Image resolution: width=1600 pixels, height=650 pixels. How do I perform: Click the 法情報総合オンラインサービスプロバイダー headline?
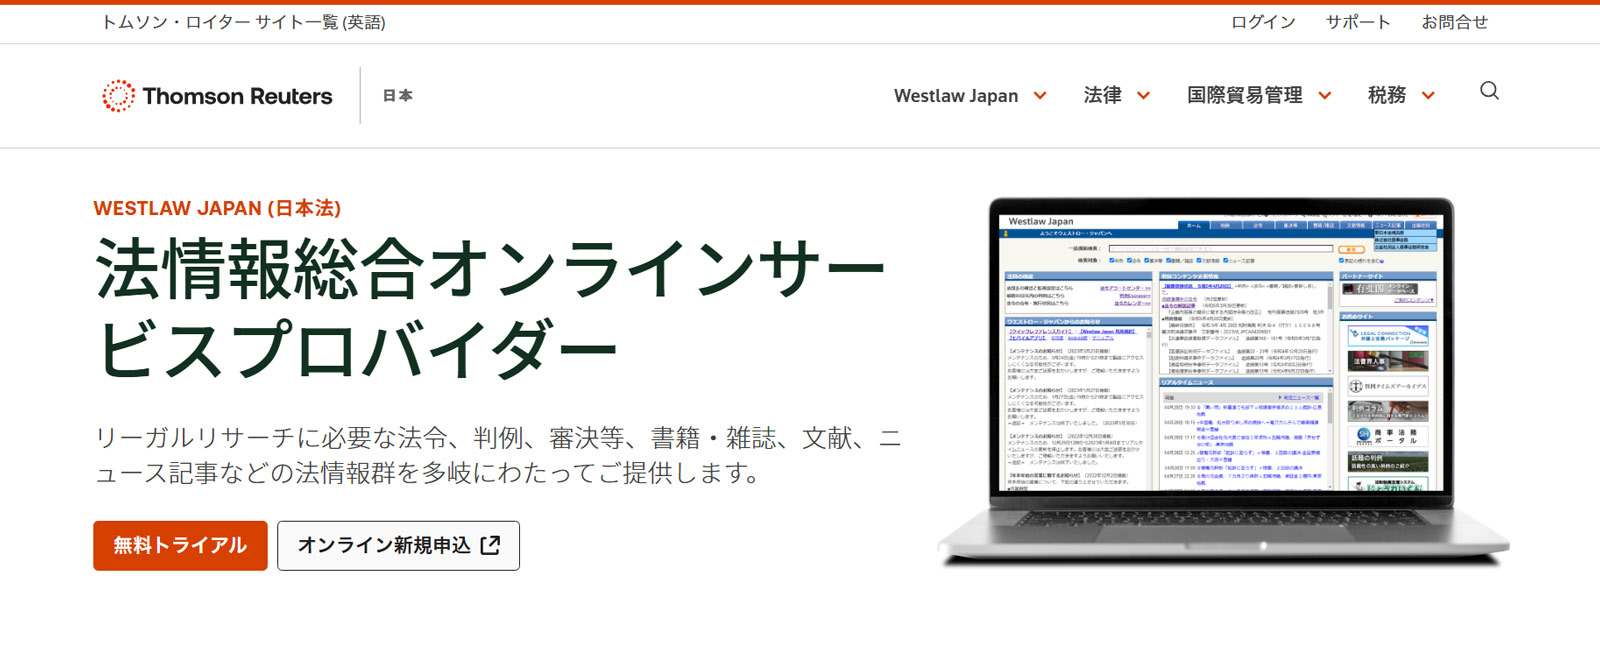click(x=490, y=308)
